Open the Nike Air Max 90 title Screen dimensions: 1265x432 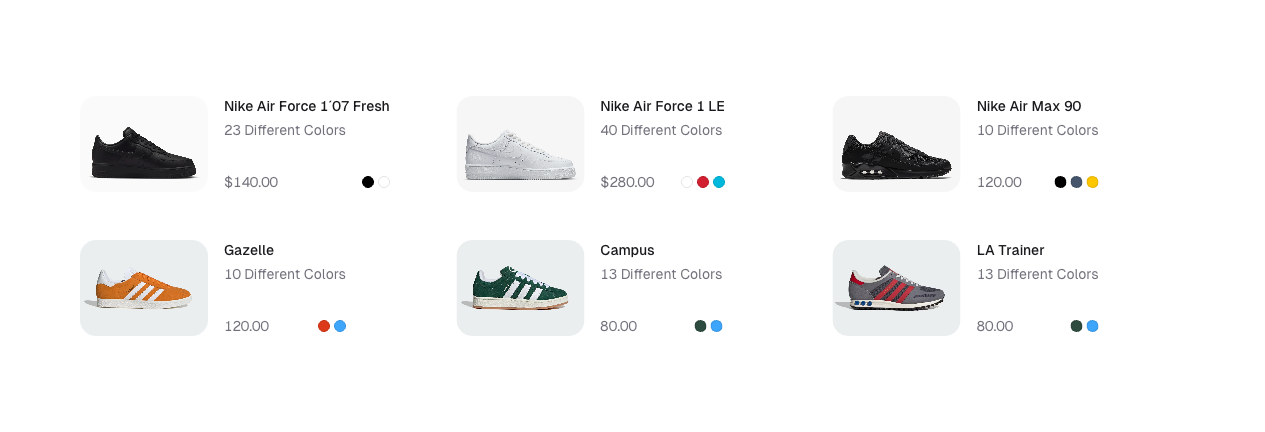[x=1028, y=106]
